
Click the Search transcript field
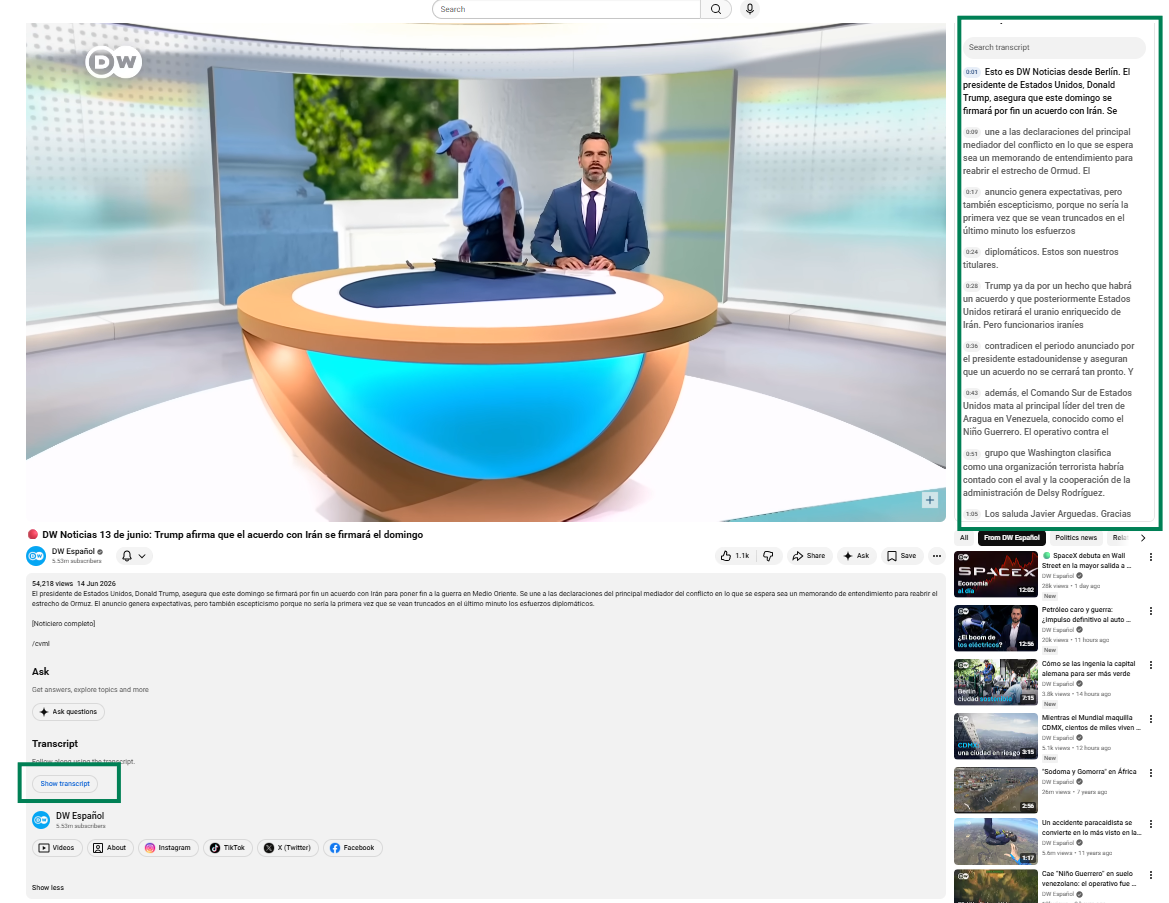pos(1054,47)
